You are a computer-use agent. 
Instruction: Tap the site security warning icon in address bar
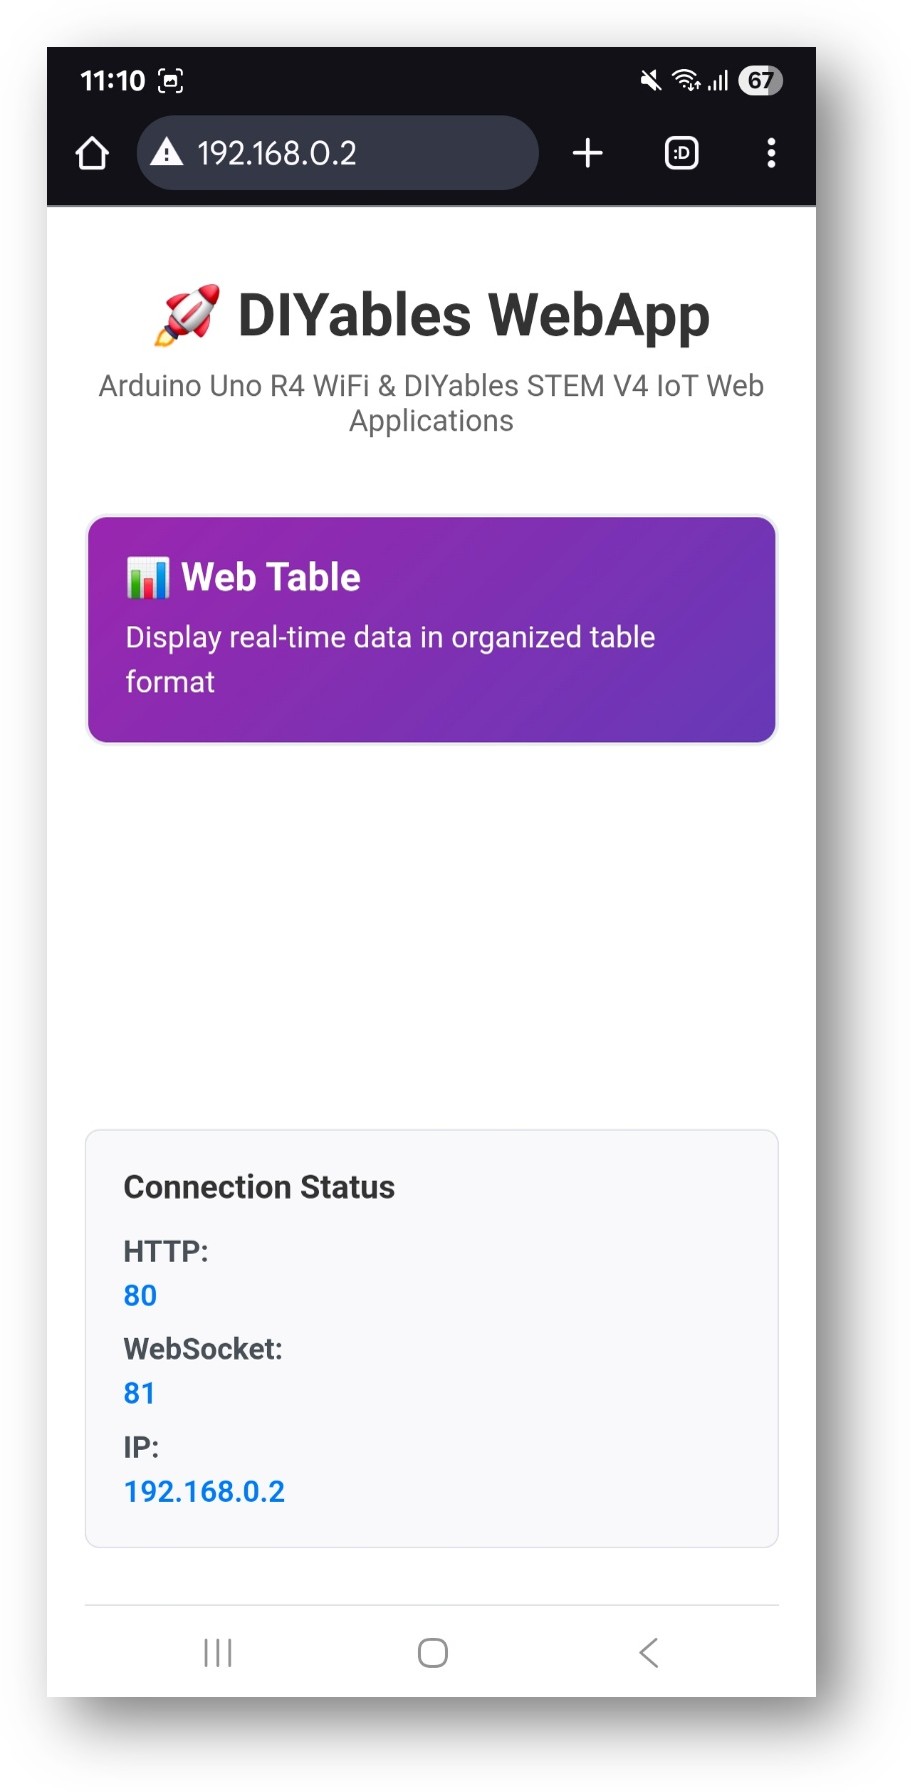(x=168, y=153)
